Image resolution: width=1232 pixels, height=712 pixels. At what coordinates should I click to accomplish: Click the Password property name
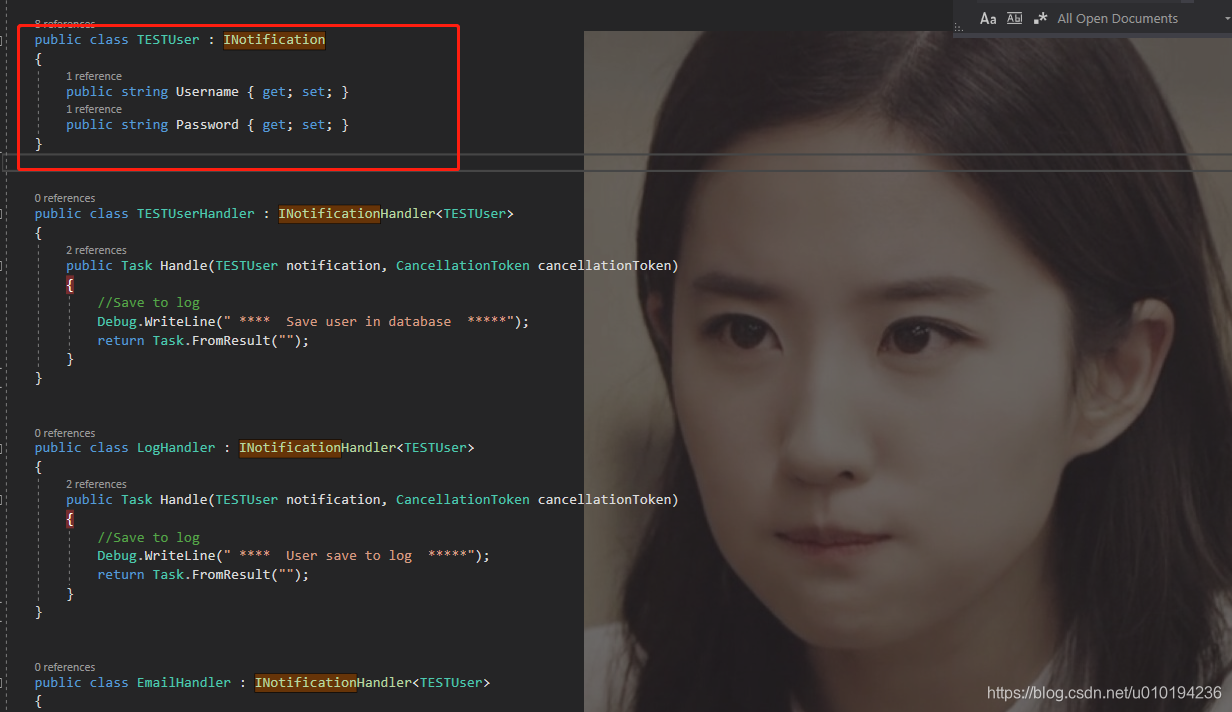tap(207, 125)
